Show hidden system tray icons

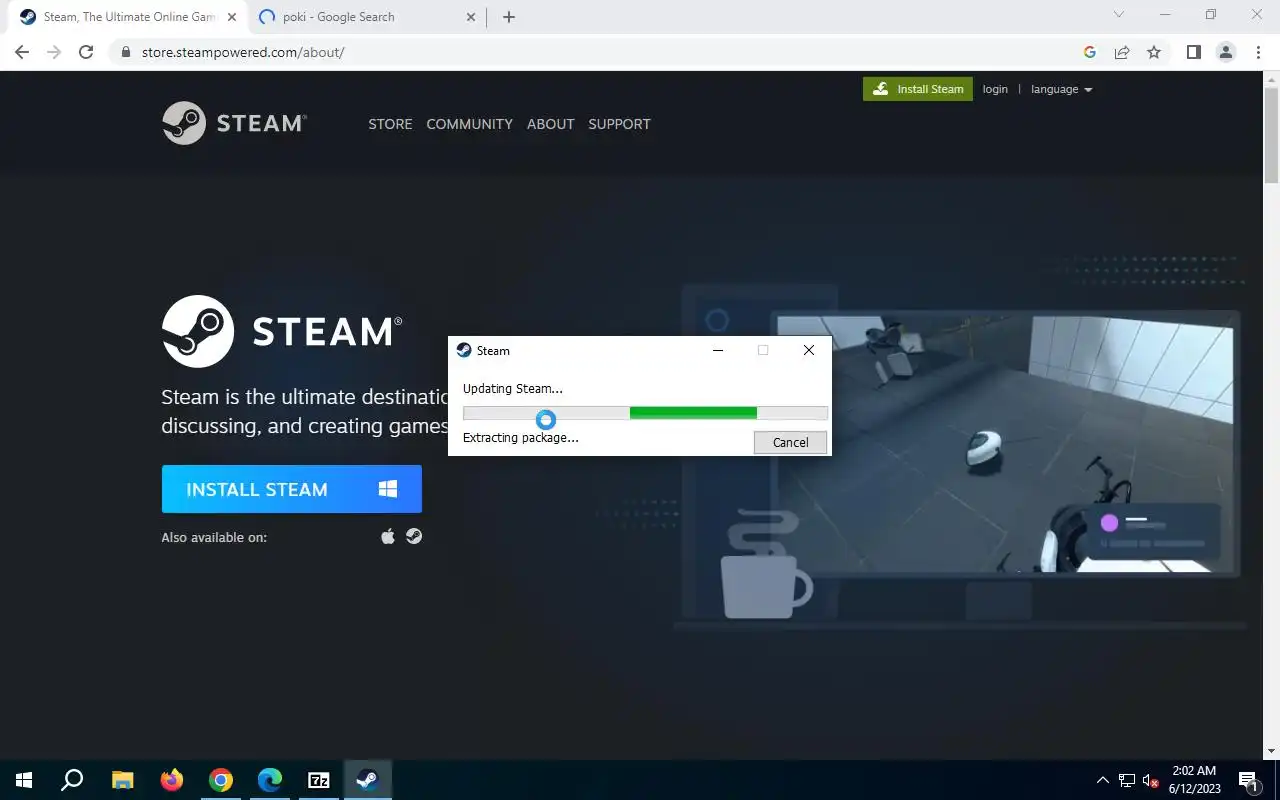(x=1103, y=780)
